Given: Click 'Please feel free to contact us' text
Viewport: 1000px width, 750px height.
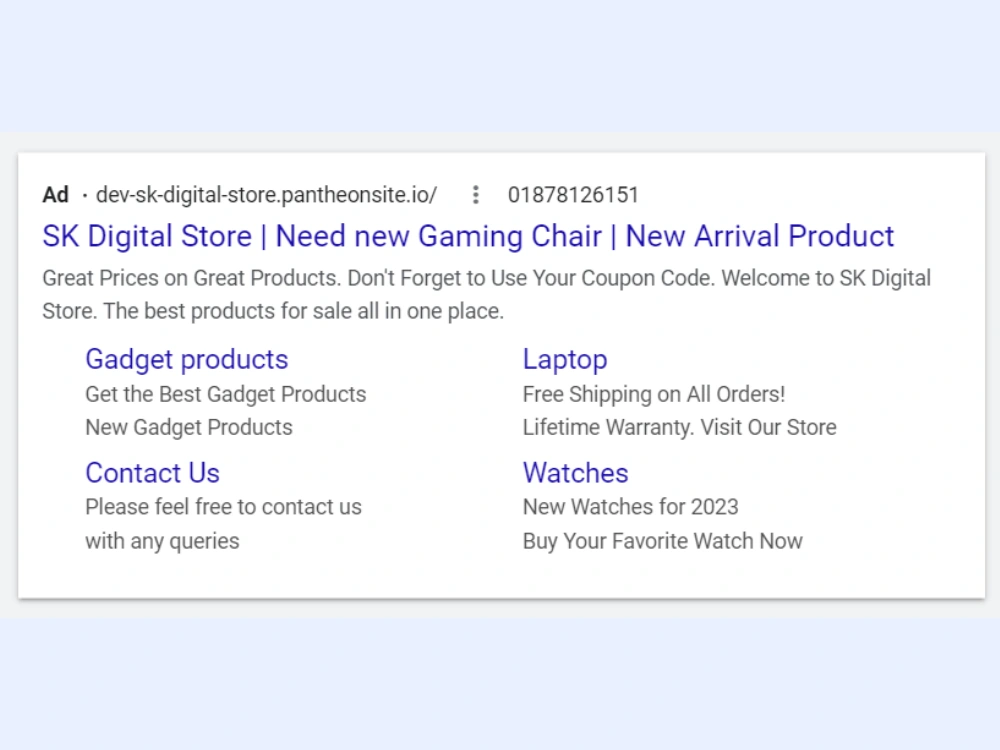Looking at the screenshot, I should pyautogui.click(x=223, y=507).
